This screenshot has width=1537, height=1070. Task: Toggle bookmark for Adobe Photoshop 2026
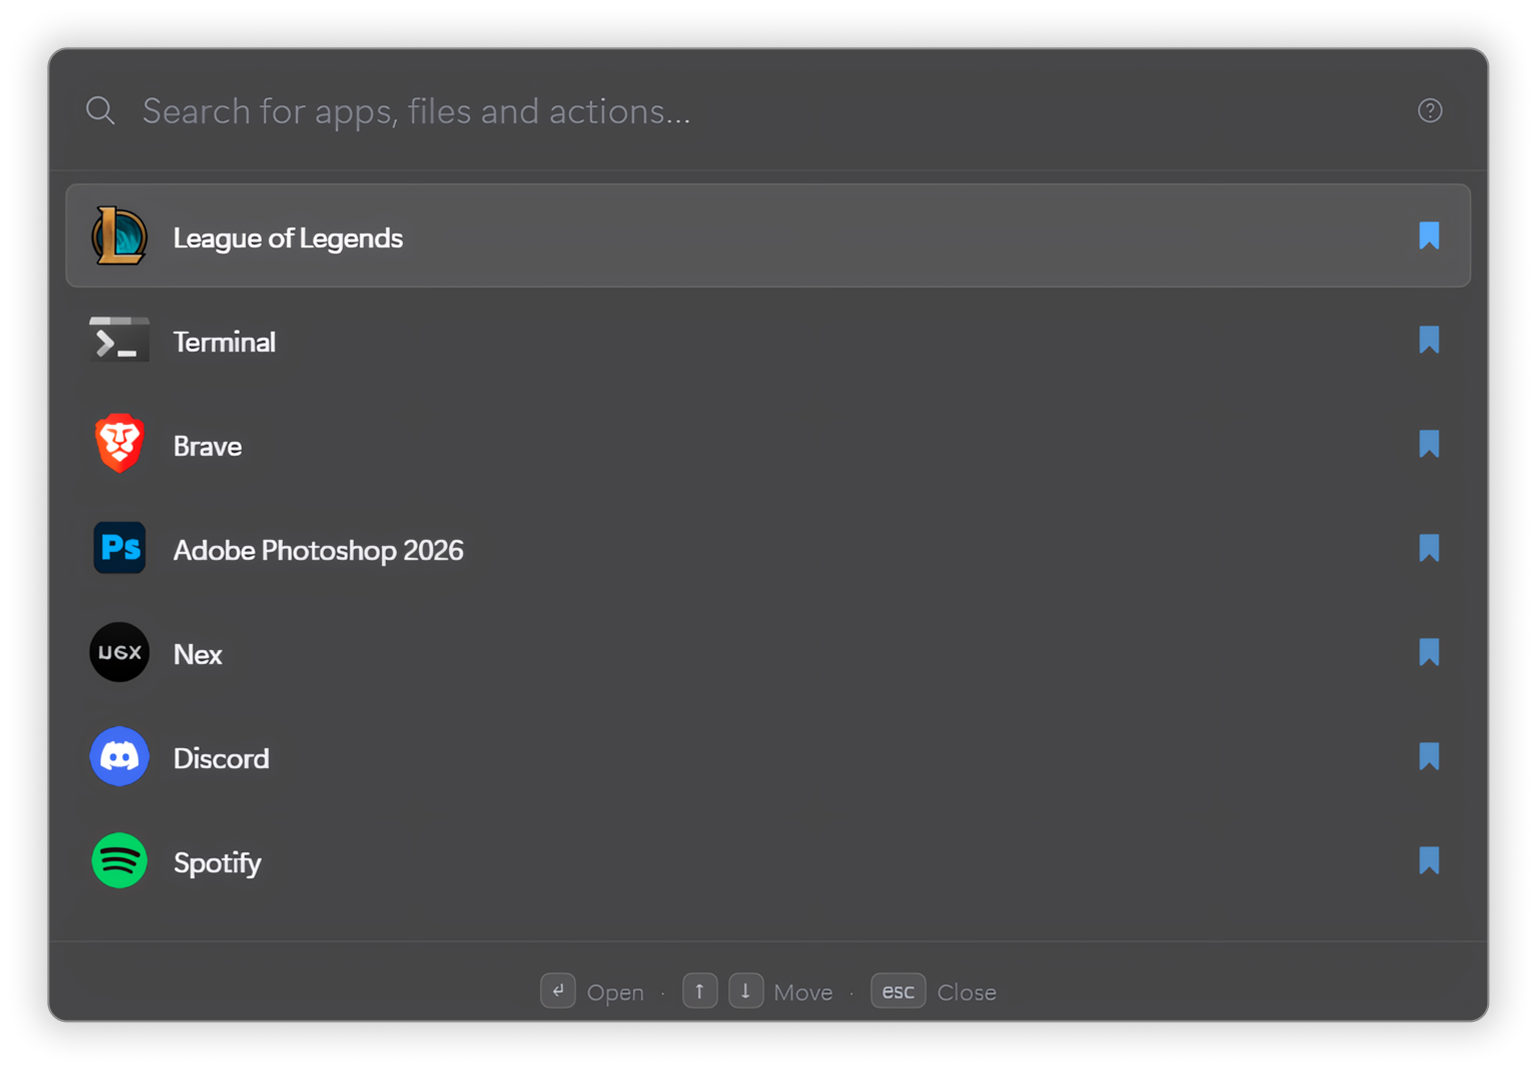tap(1429, 548)
